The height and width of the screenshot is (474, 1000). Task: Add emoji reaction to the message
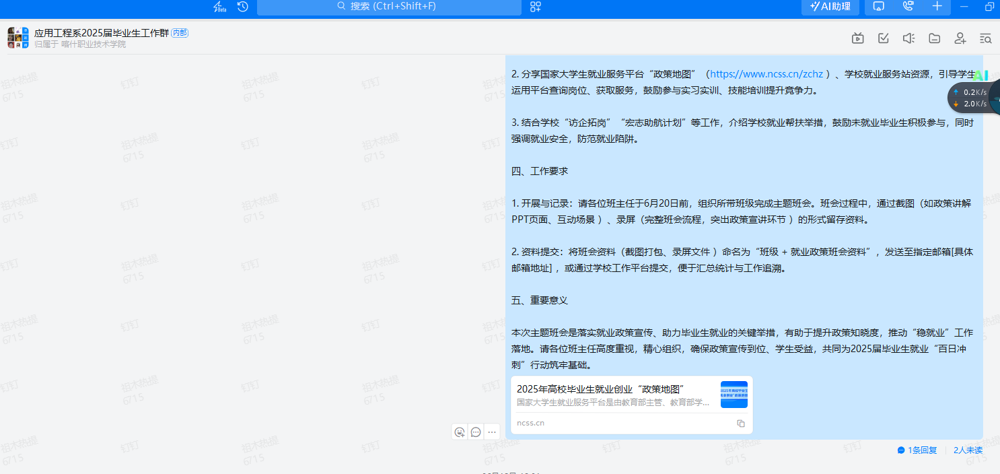point(459,432)
